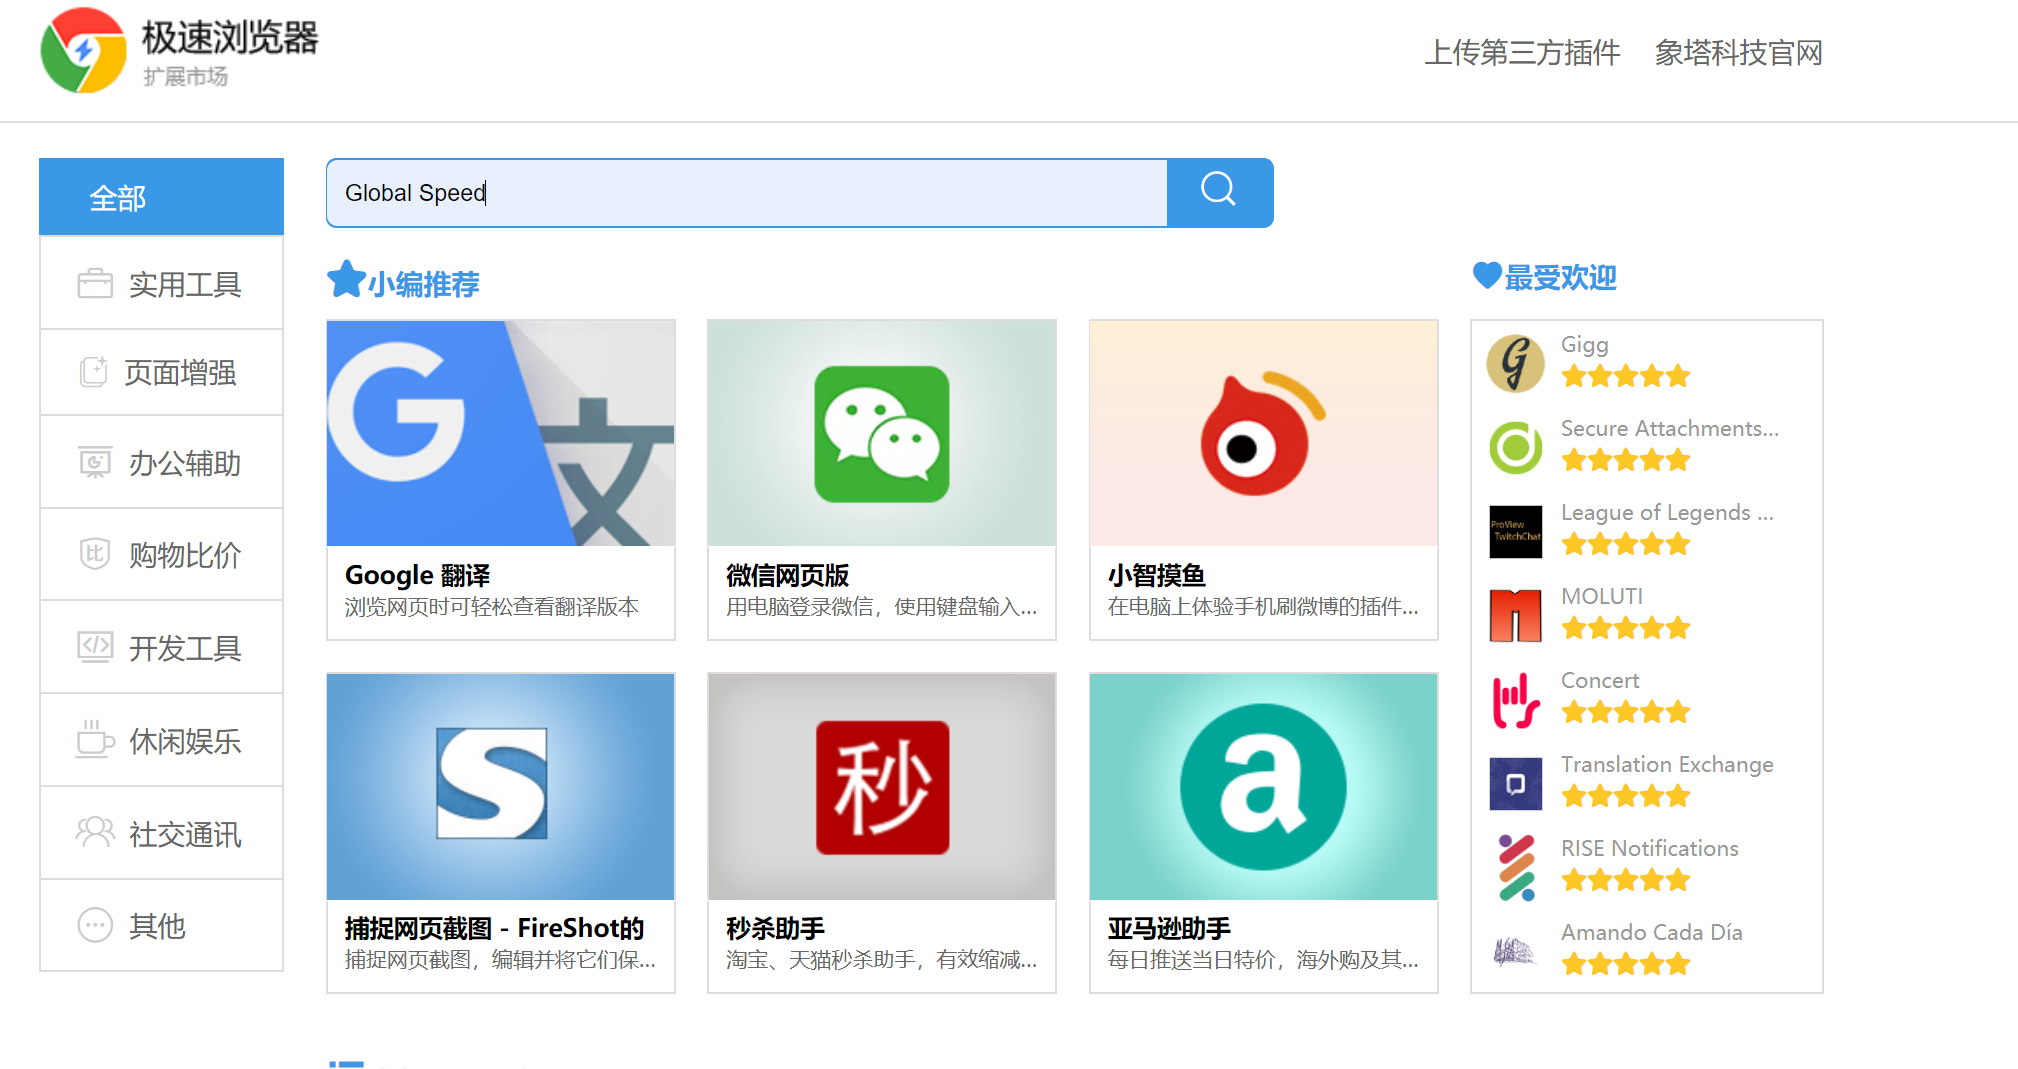This screenshot has width=2018, height=1069.
Task: Click the 开发工具 code icon
Action: [95, 647]
